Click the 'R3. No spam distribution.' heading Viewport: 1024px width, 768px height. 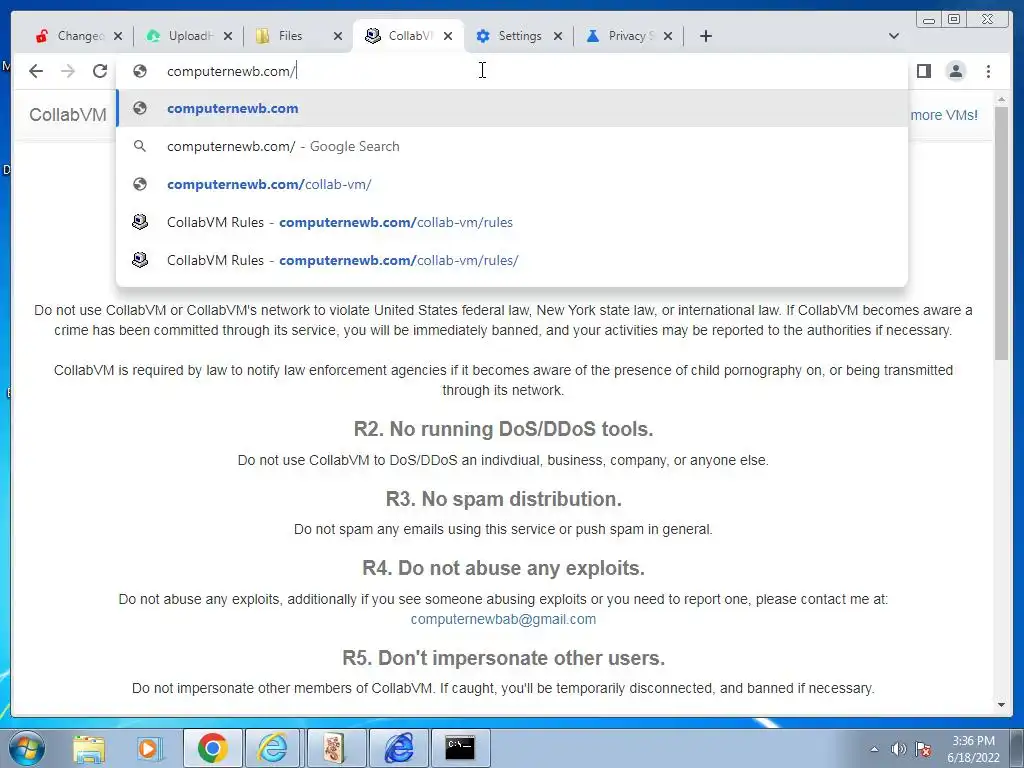pos(503,499)
